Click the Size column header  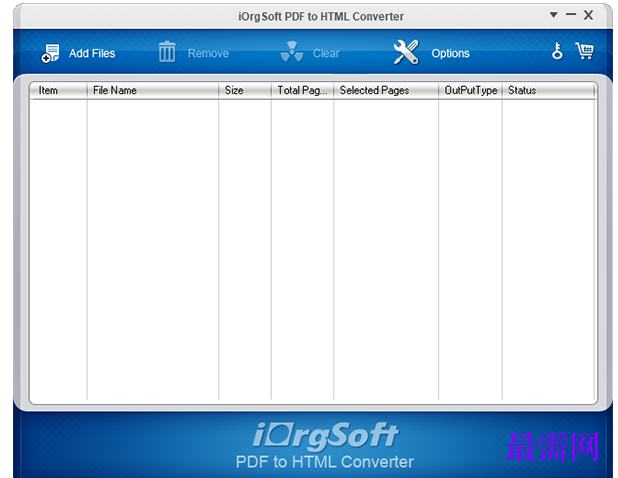245,91
